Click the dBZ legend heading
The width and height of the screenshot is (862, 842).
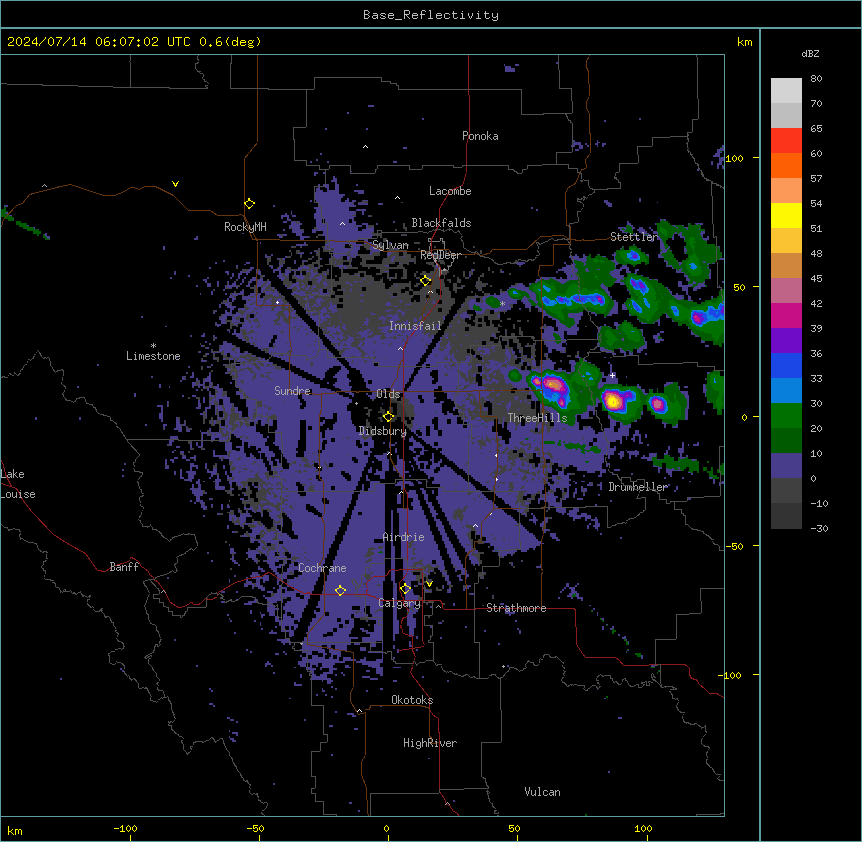pos(810,54)
